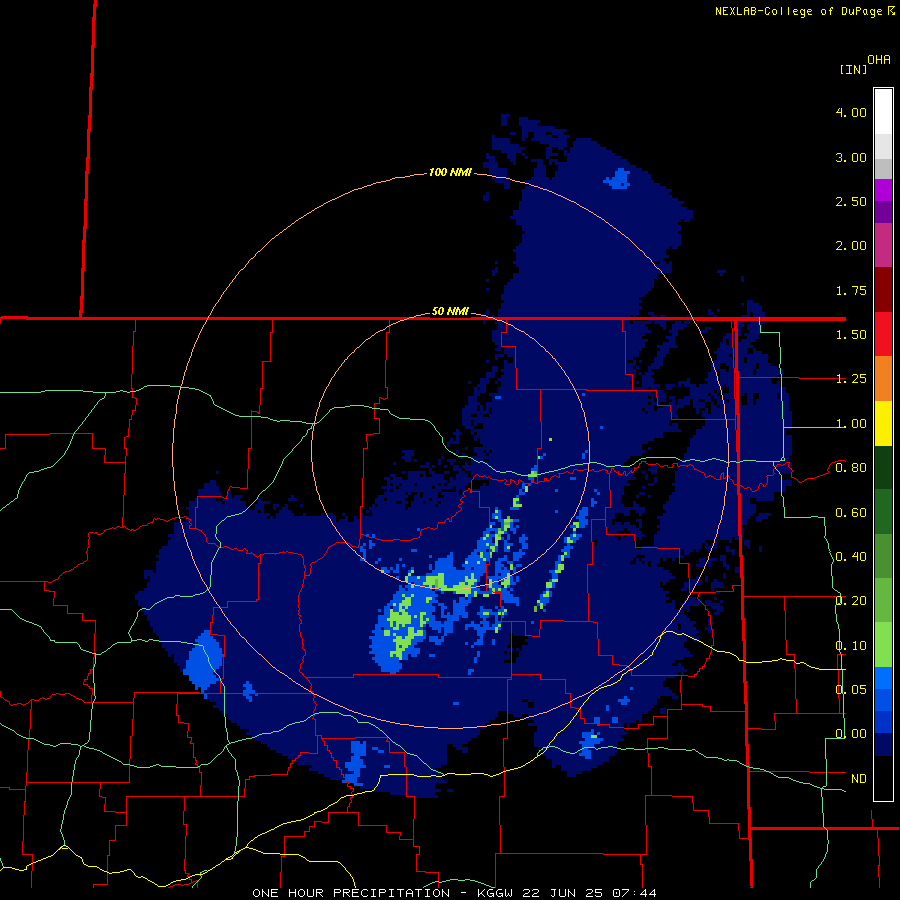Click the 0.60 legend value
This screenshot has height=900, width=900.
851,513
